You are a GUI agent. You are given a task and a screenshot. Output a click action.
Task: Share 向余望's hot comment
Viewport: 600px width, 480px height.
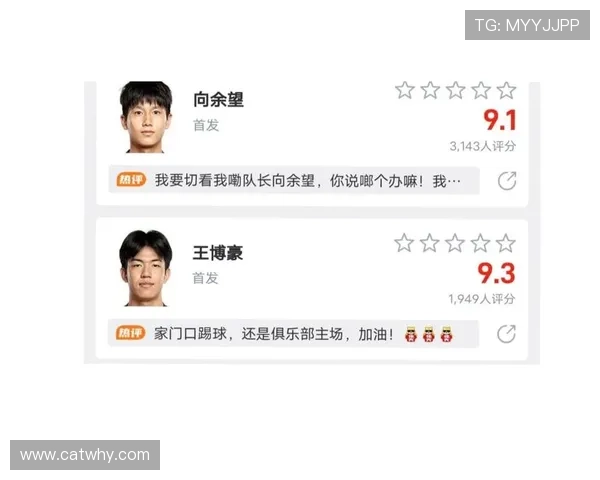click(507, 181)
